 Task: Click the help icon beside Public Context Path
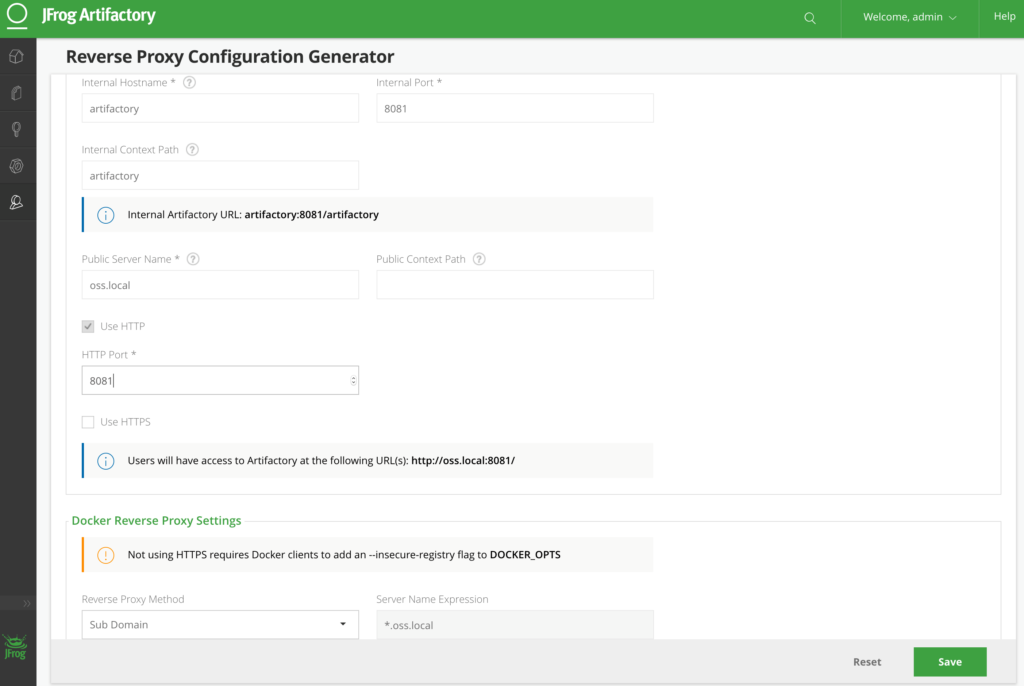pyautogui.click(x=479, y=259)
